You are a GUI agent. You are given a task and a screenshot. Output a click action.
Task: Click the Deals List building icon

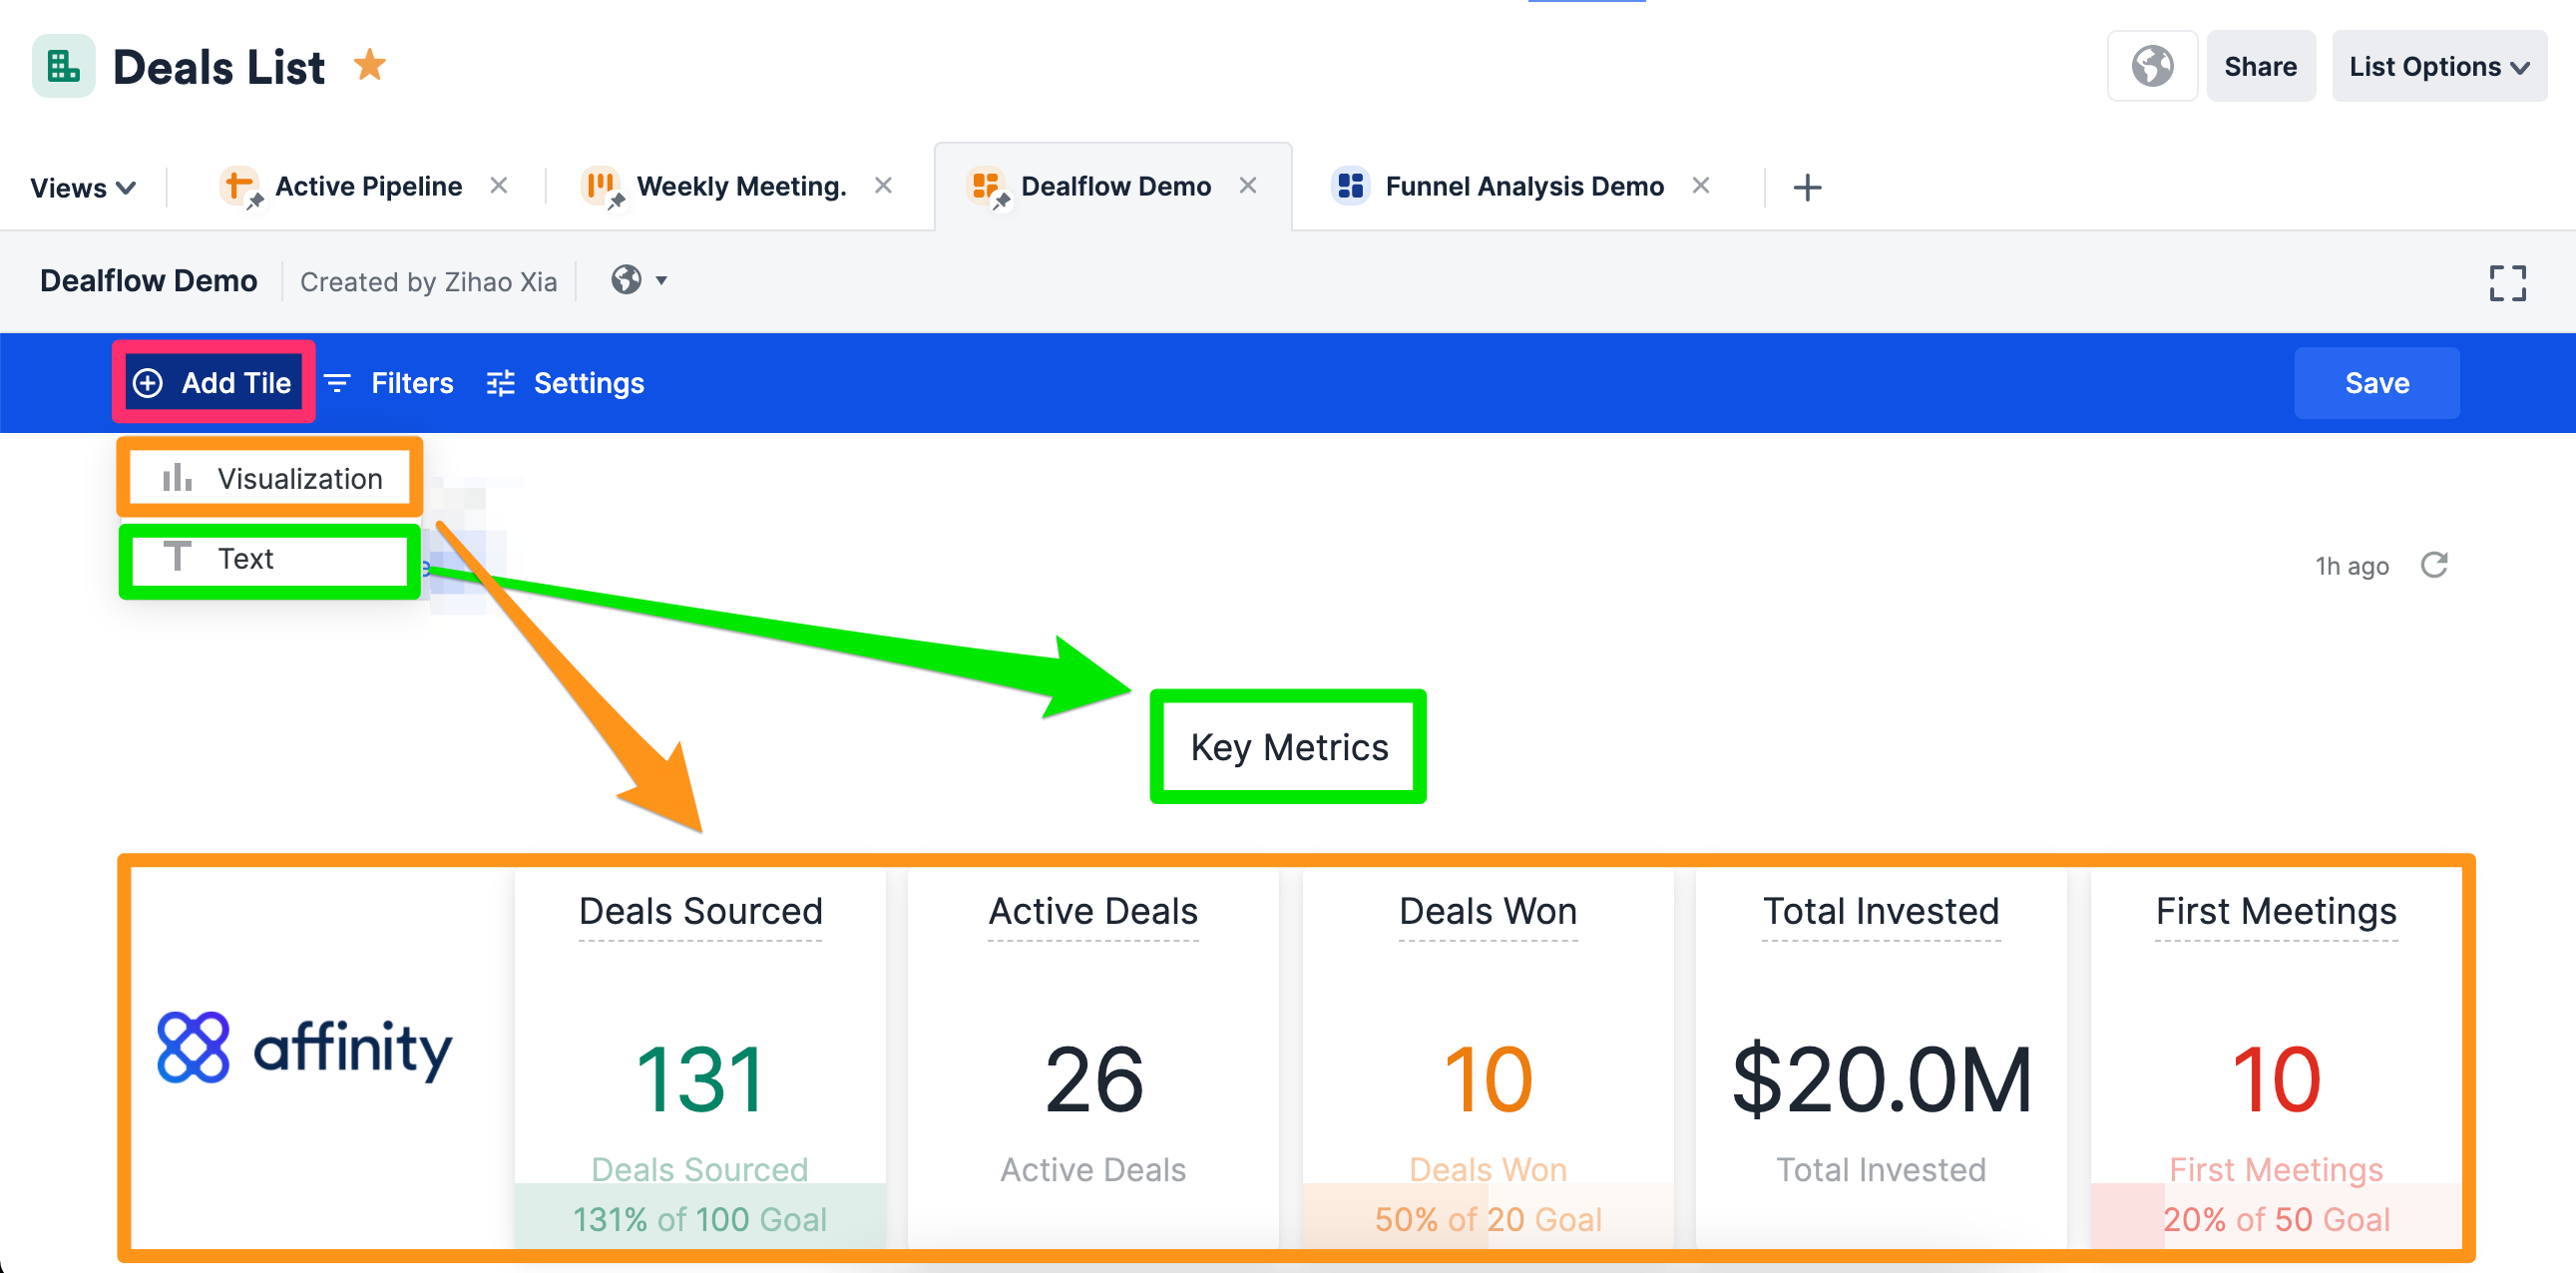[62, 65]
